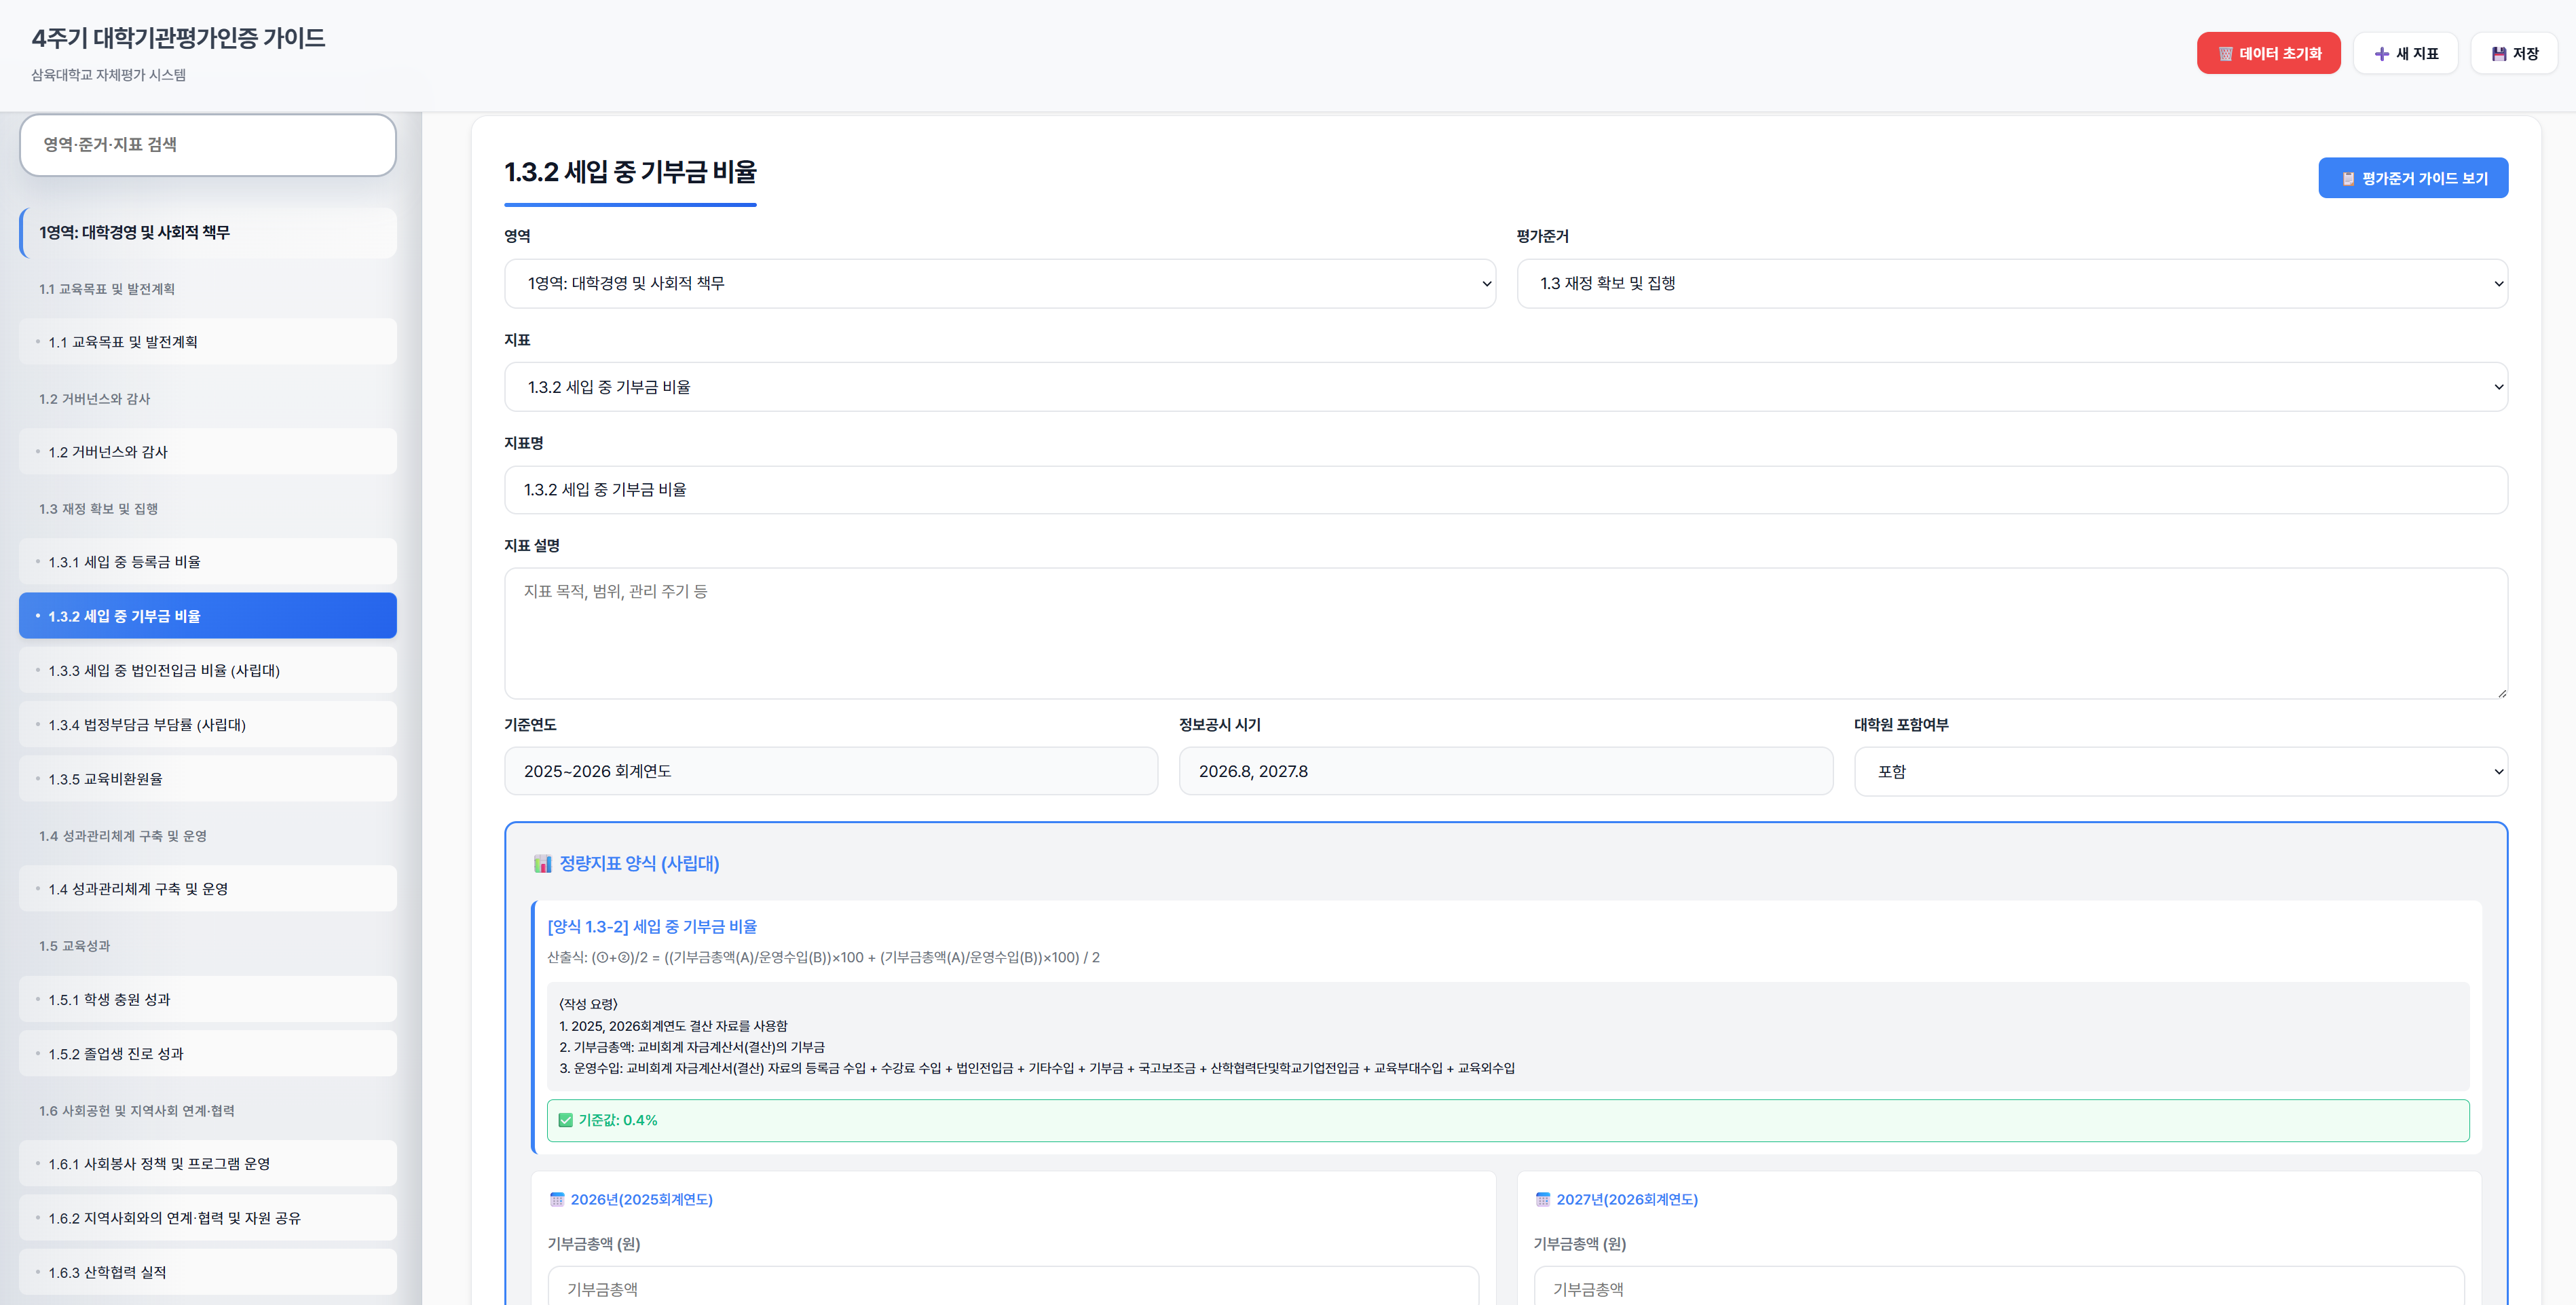Click the trash icon on 데이터 초기화 button
Viewport: 2576px width, 1305px height.
click(x=2225, y=54)
